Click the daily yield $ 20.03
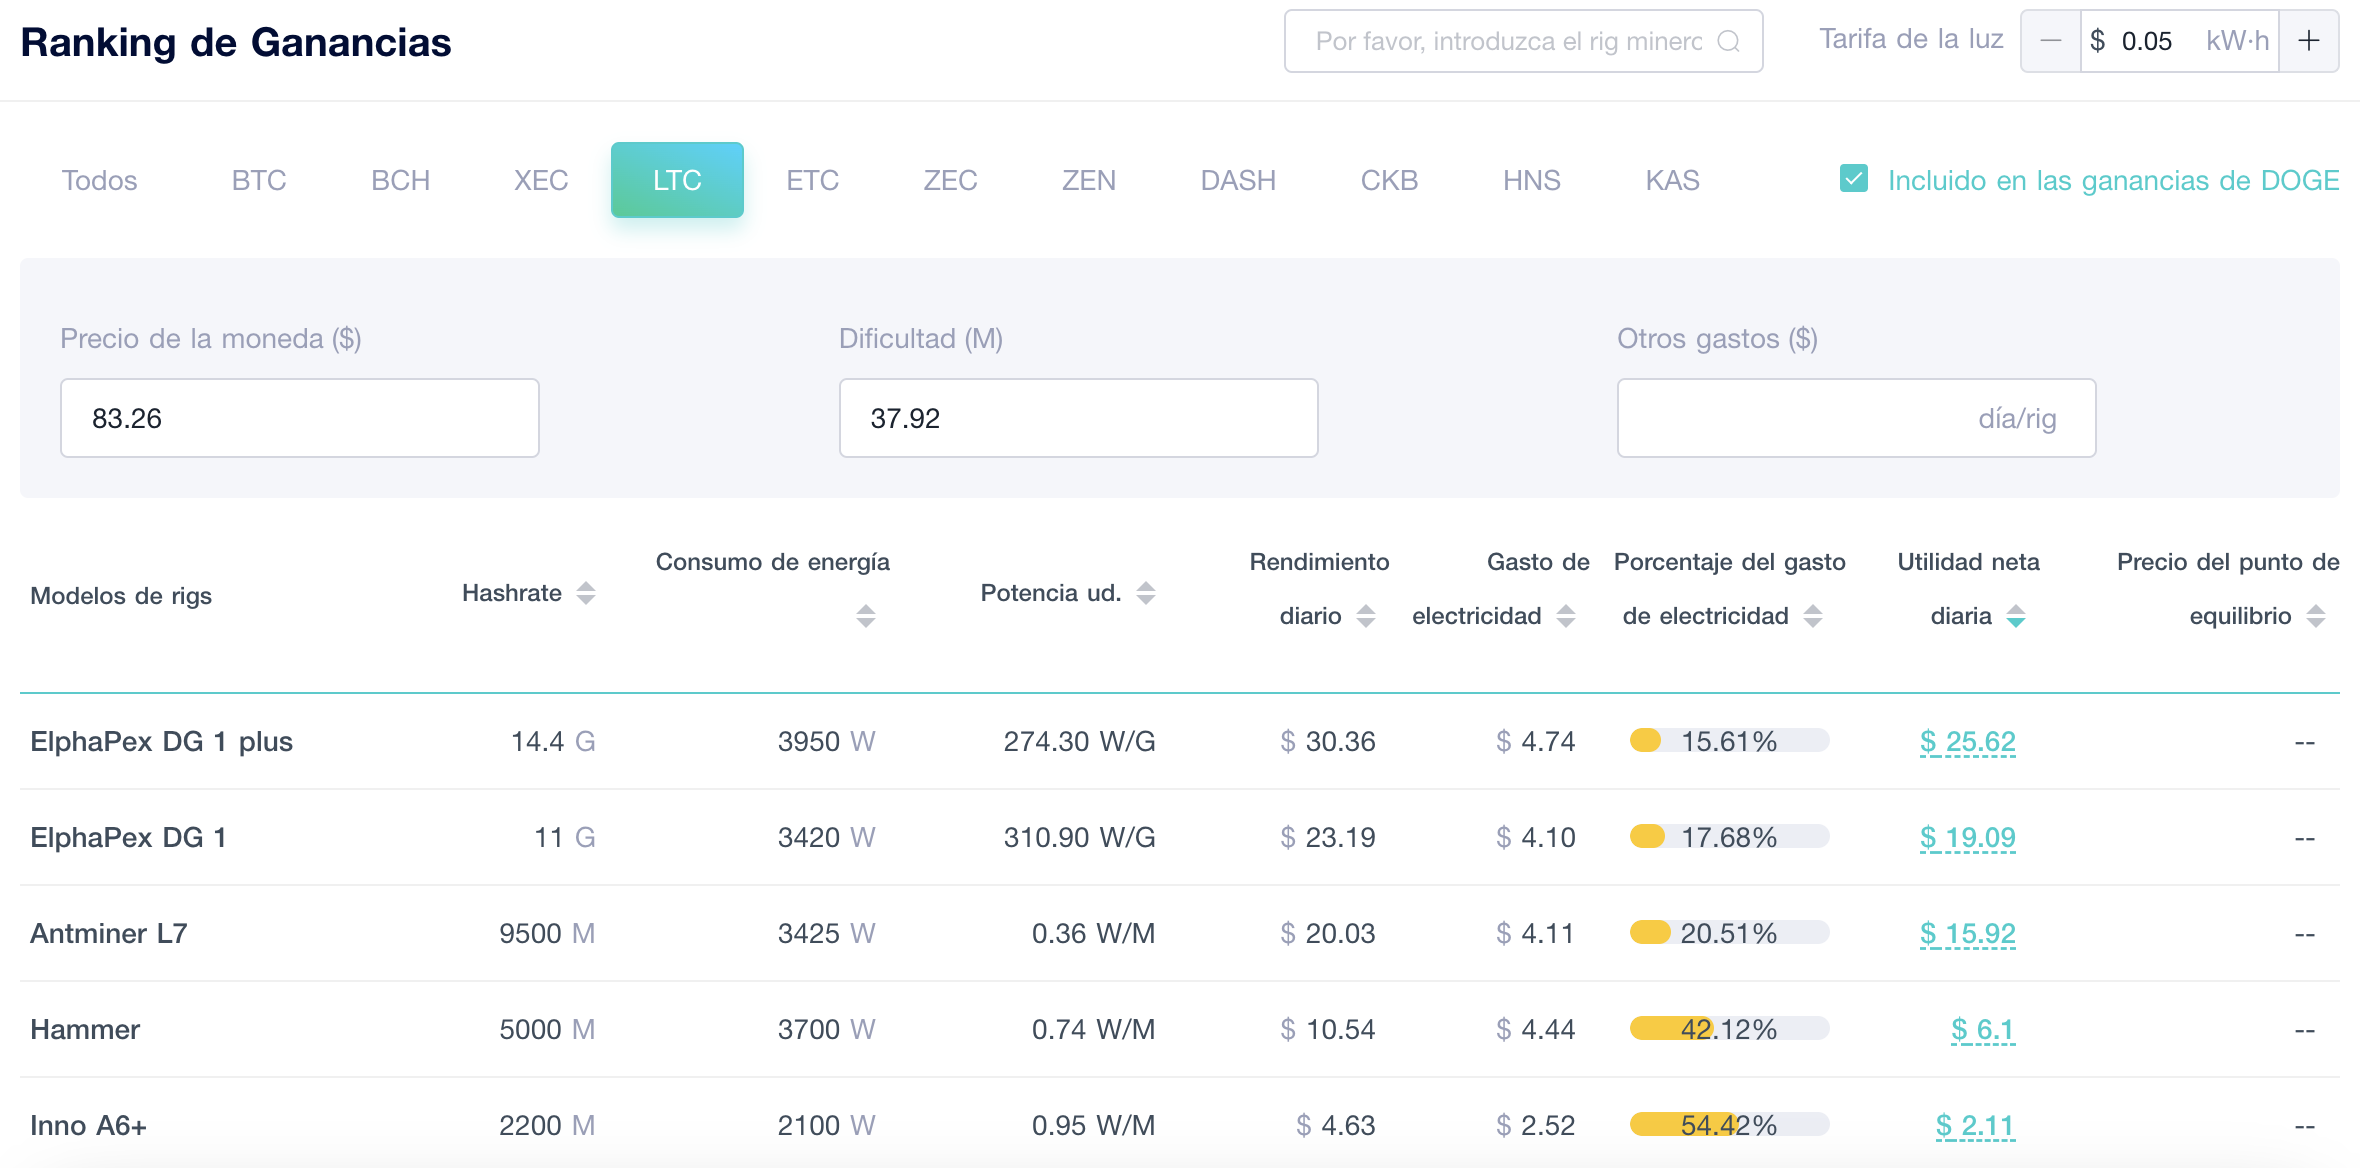The image size is (2360, 1168). [x=1328, y=934]
